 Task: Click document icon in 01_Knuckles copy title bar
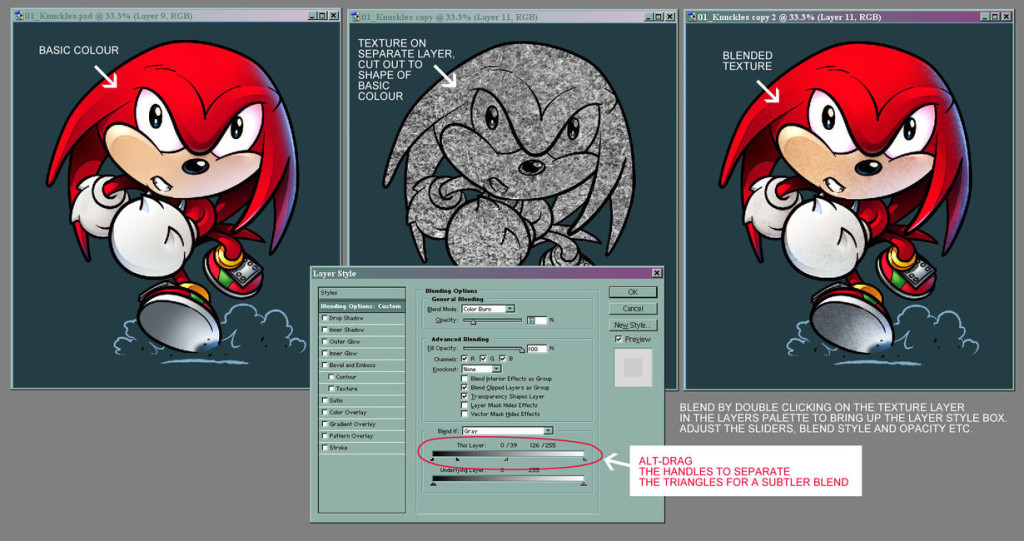[356, 16]
